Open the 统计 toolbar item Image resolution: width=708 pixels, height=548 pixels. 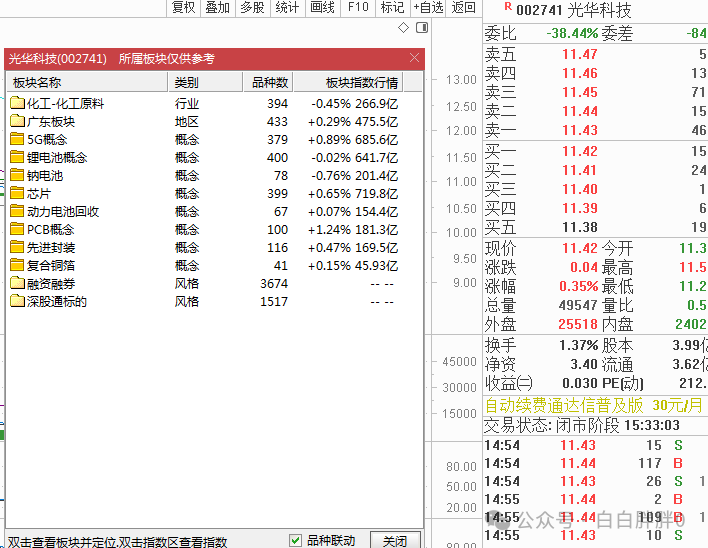coord(288,8)
